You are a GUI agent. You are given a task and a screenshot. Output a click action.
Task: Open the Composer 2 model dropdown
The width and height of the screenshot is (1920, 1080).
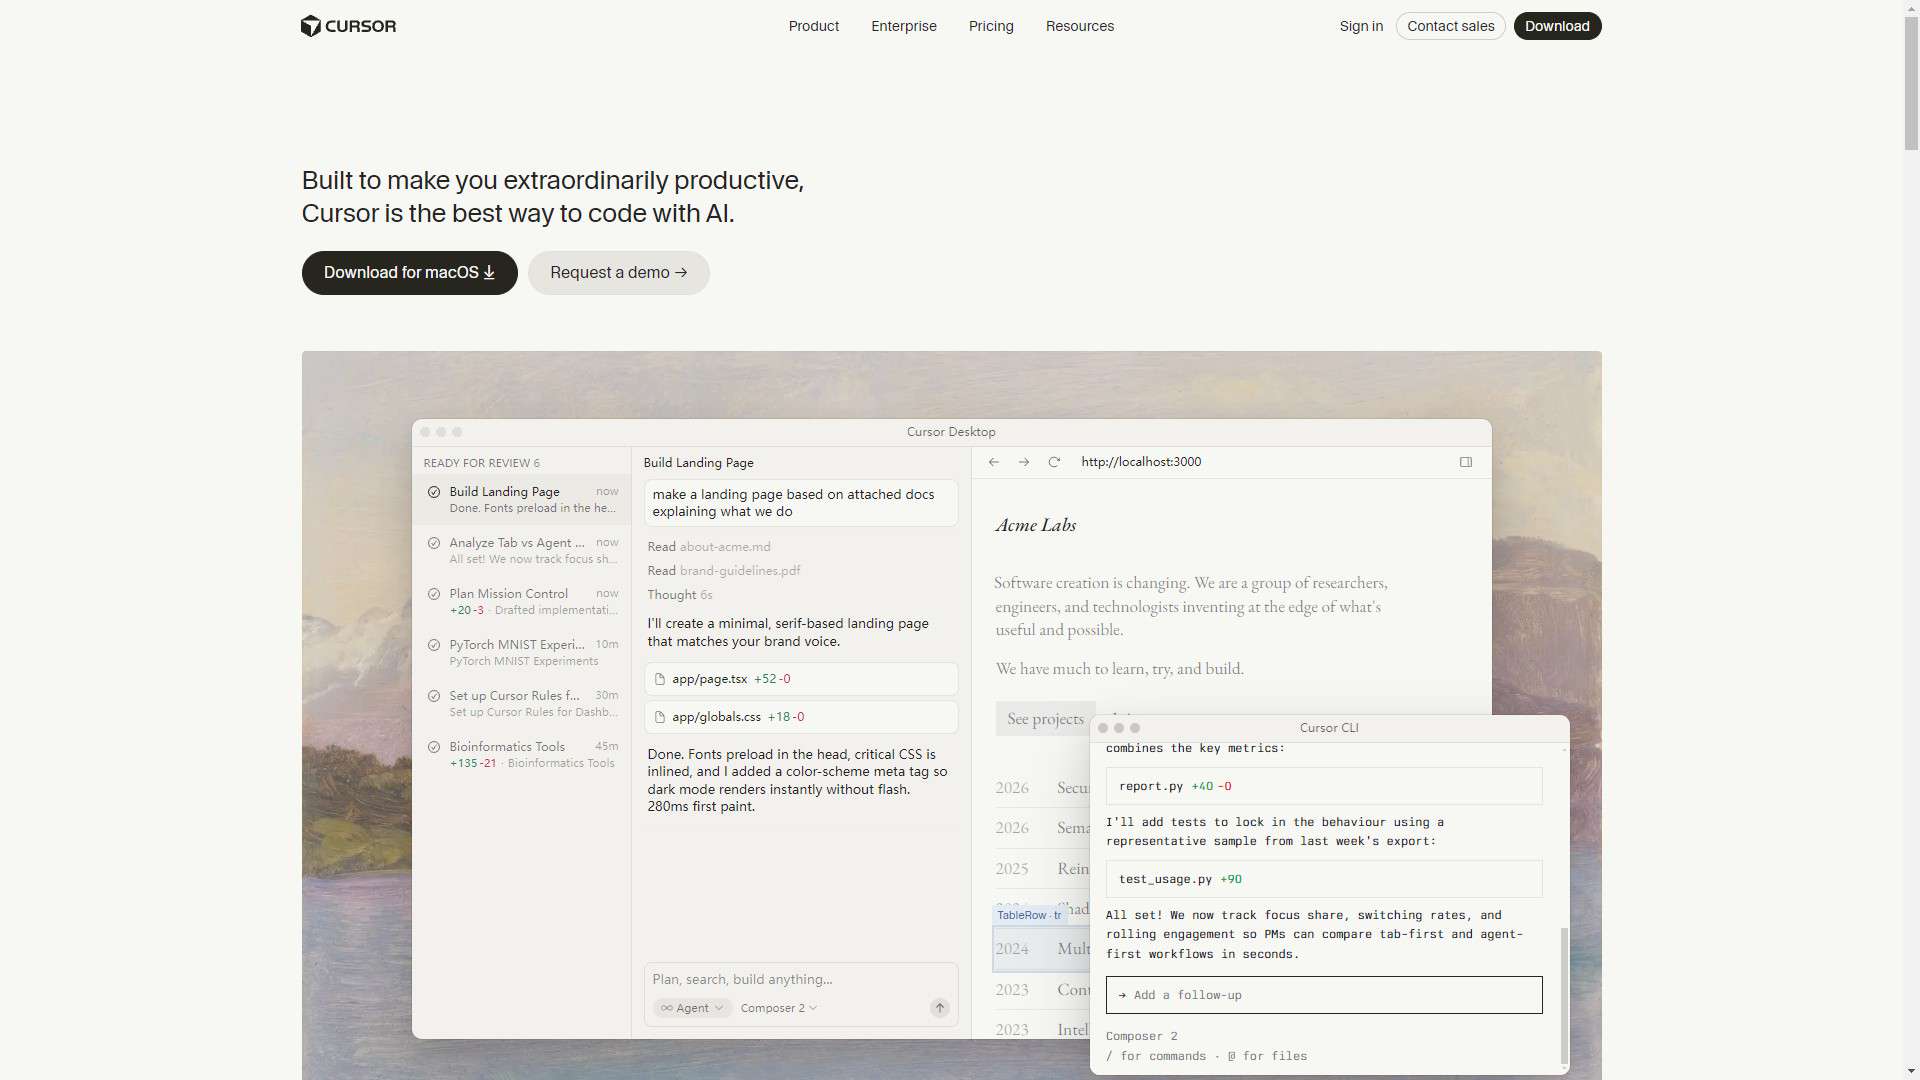(x=779, y=1008)
